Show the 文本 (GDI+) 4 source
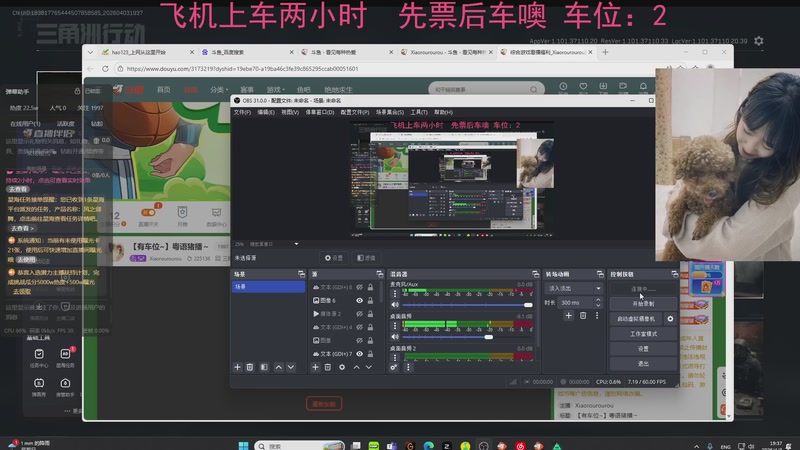The height and width of the screenshot is (450, 800). tap(360, 327)
